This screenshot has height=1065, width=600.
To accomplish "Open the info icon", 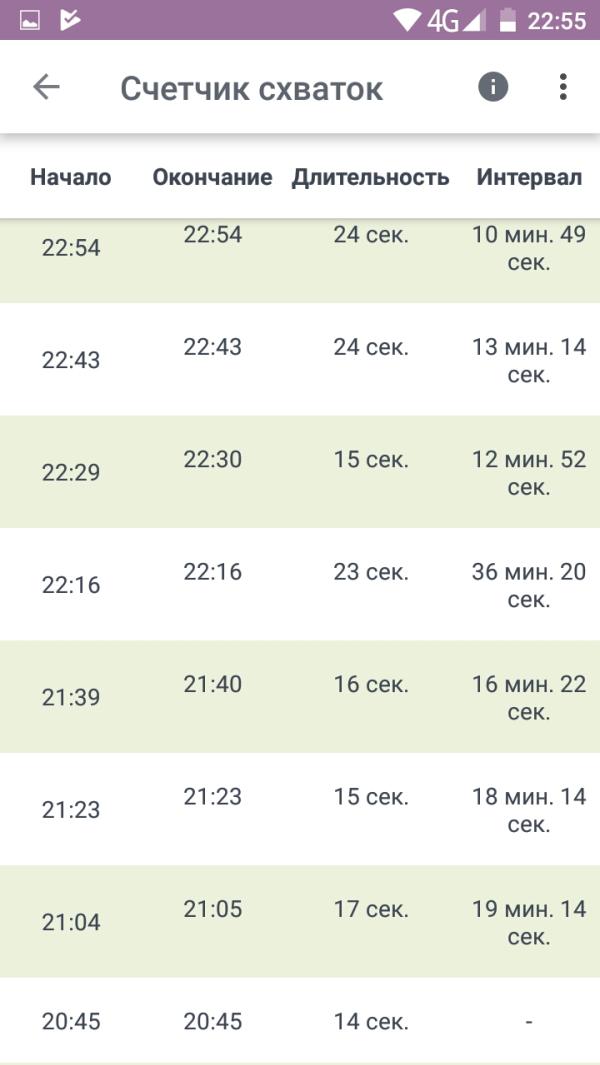I will pos(493,87).
